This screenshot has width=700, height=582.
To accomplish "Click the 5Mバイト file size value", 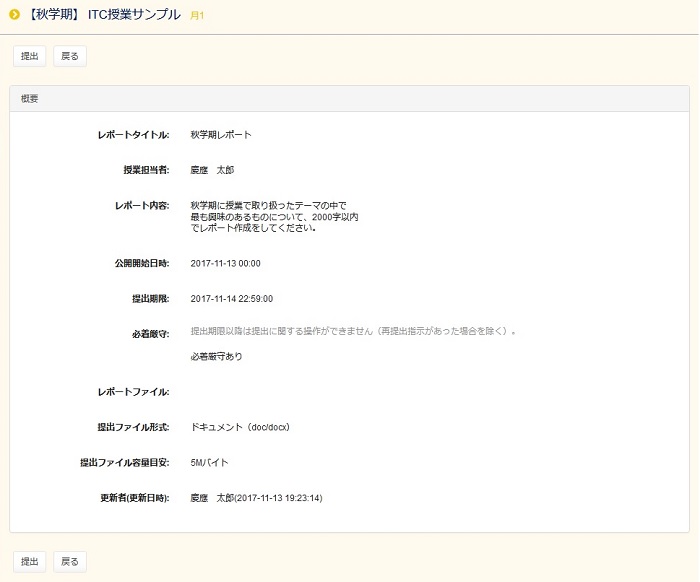I will click(x=209, y=463).
